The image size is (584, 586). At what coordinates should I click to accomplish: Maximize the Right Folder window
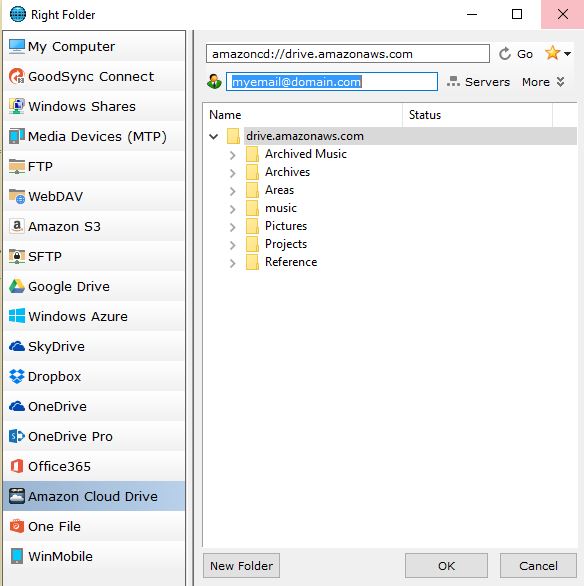[x=517, y=14]
